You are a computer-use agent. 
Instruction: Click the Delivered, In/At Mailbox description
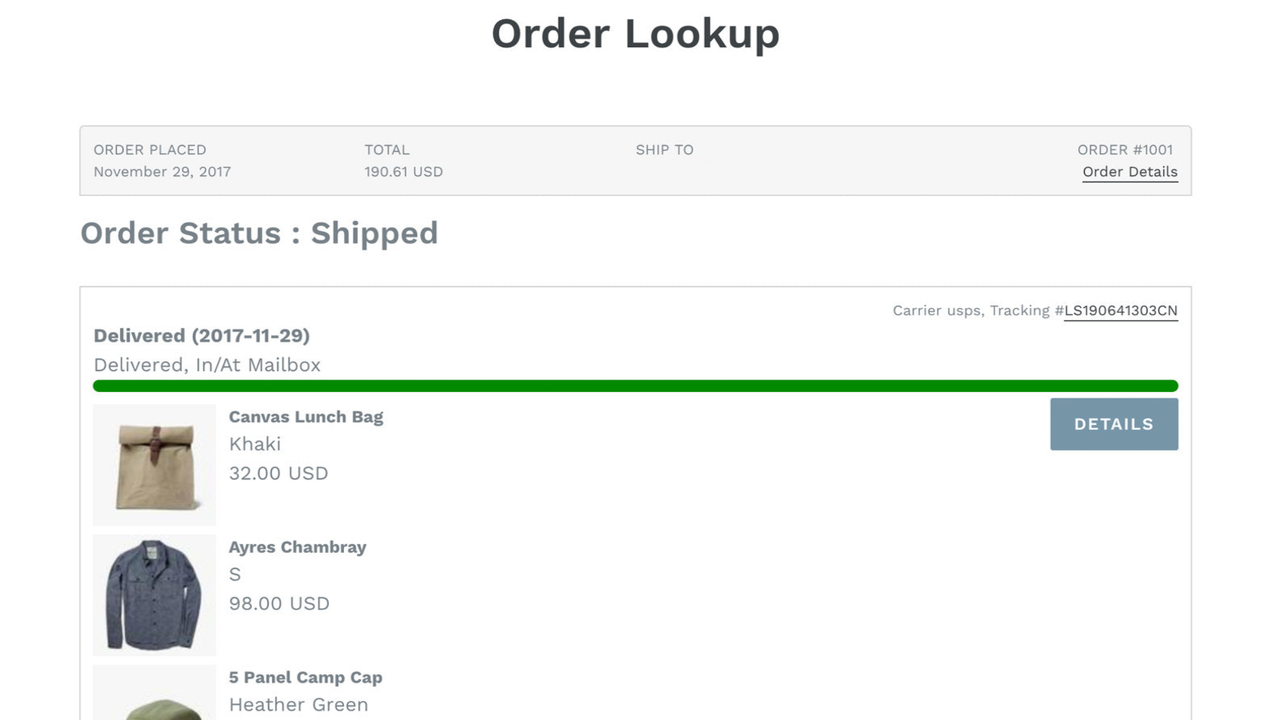(x=206, y=365)
